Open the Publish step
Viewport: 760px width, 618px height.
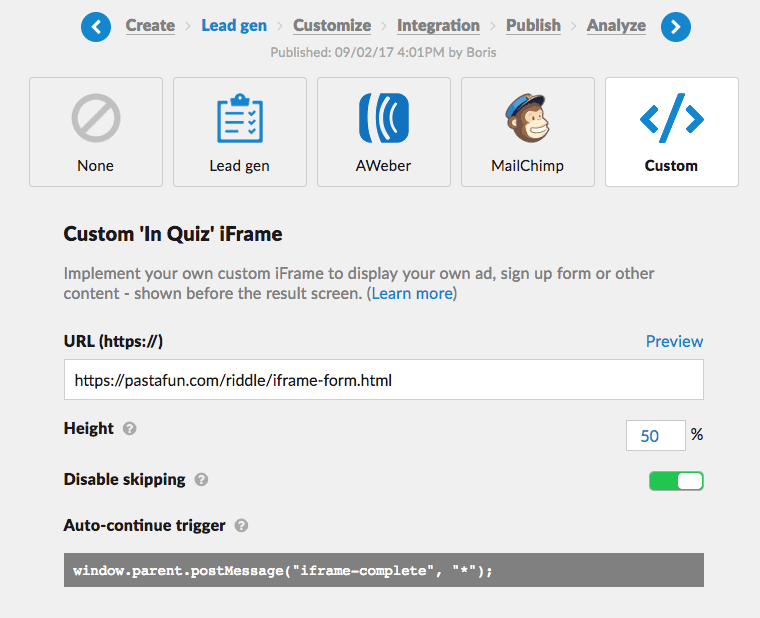coord(534,25)
